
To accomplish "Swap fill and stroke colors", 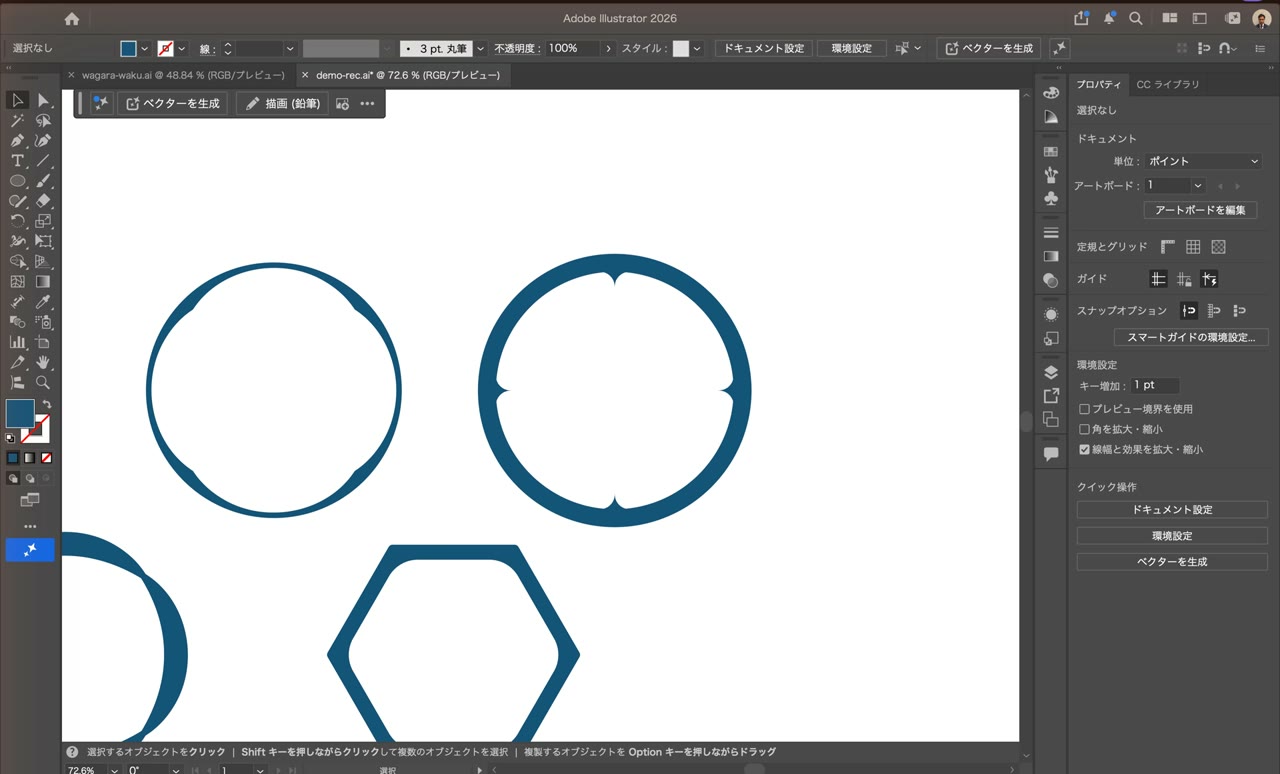I will pos(46,405).
